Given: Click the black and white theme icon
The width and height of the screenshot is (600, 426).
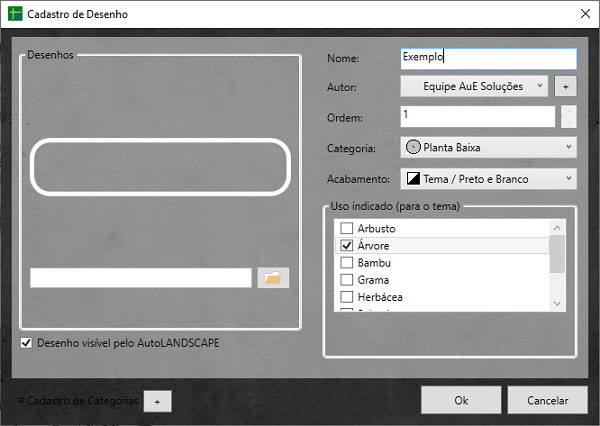Looking at the screenshot, I should (413, 179).
